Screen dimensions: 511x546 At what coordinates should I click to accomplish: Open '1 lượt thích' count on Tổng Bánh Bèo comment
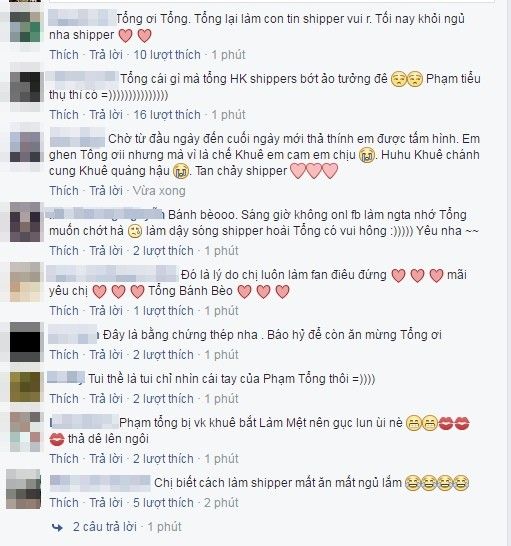point(163,311)
